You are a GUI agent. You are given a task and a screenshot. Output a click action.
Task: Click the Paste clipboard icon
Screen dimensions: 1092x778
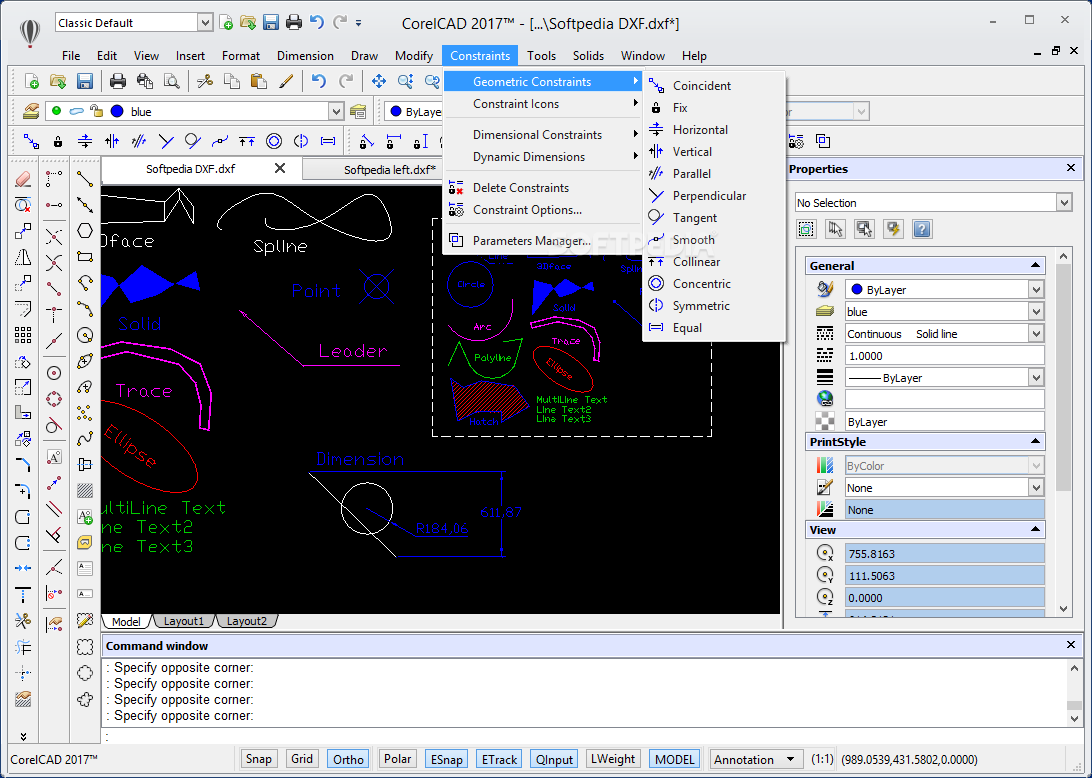pos(258,81)
